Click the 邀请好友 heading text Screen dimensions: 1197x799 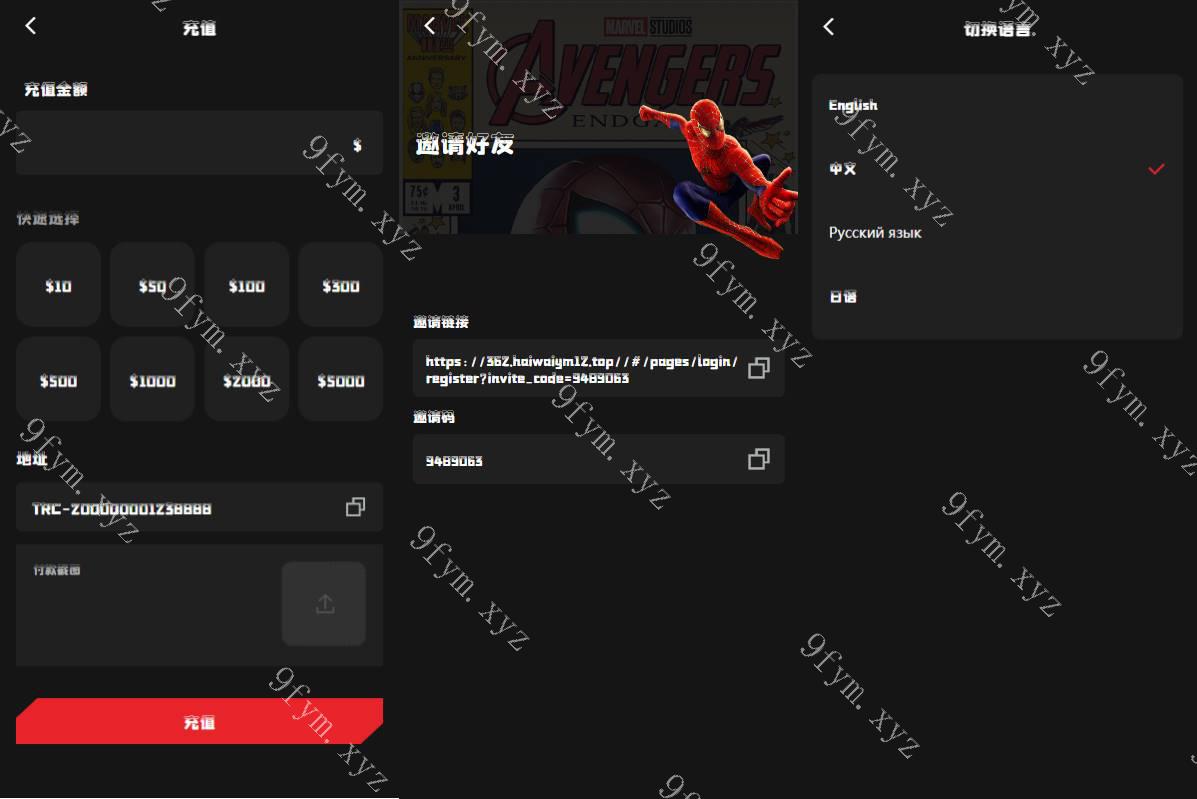(464, 144)
